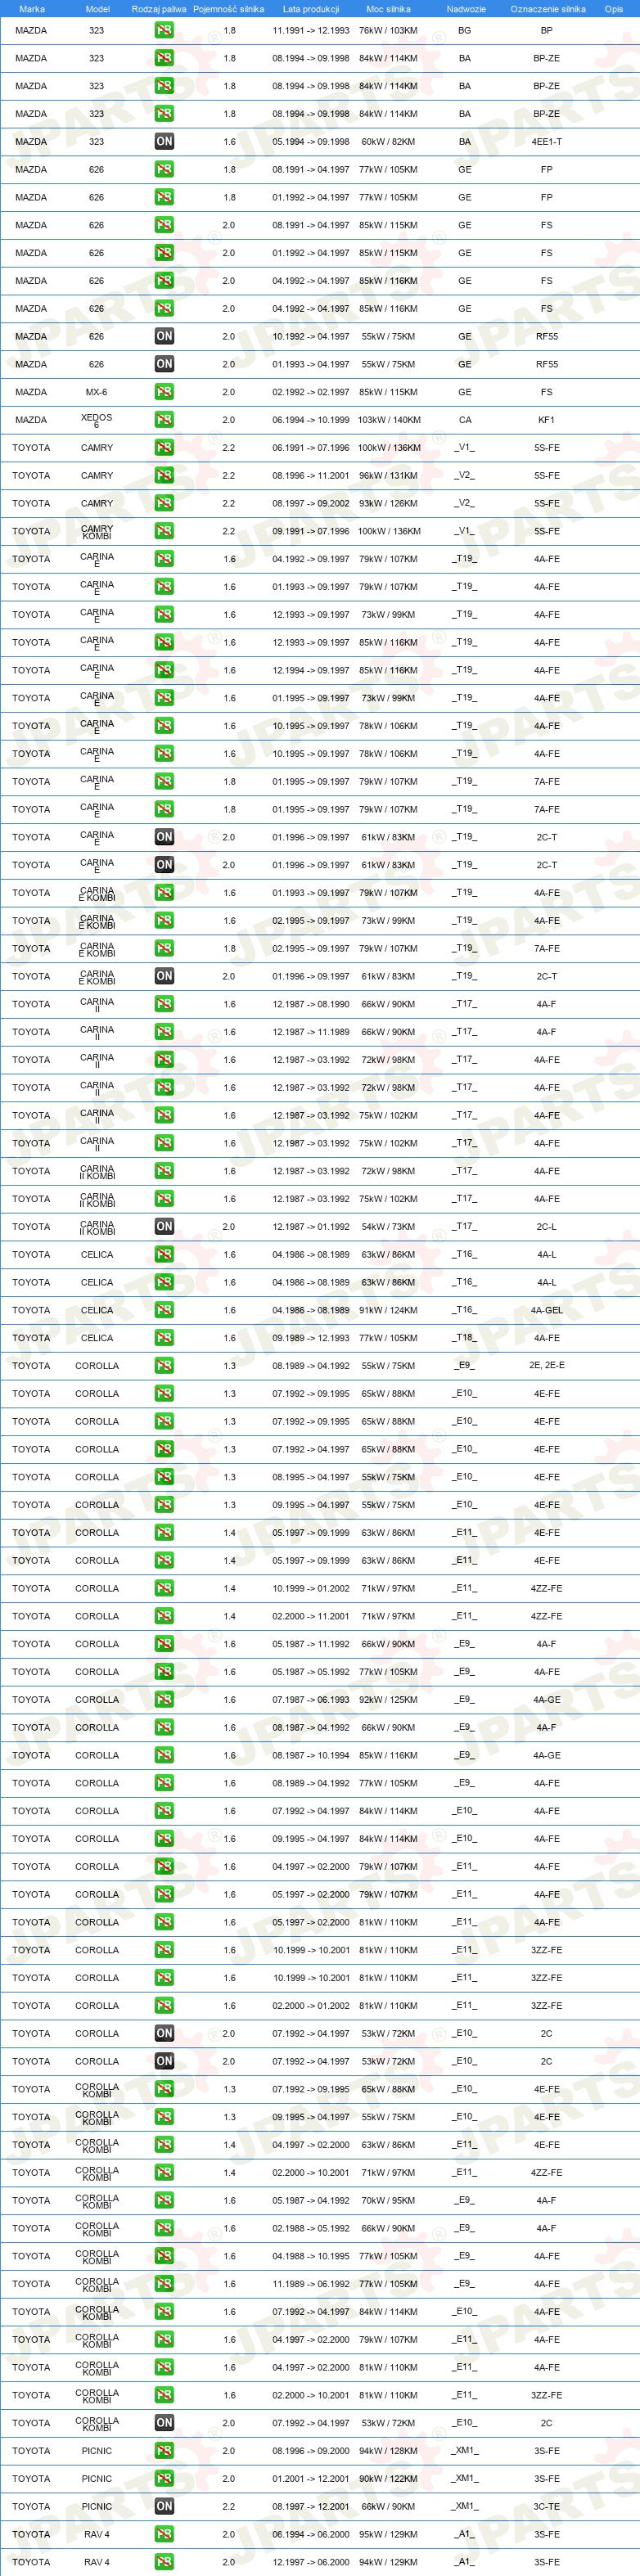Click diesel ON icon for Mazda 626 10.1992 row

pos(164,336)
